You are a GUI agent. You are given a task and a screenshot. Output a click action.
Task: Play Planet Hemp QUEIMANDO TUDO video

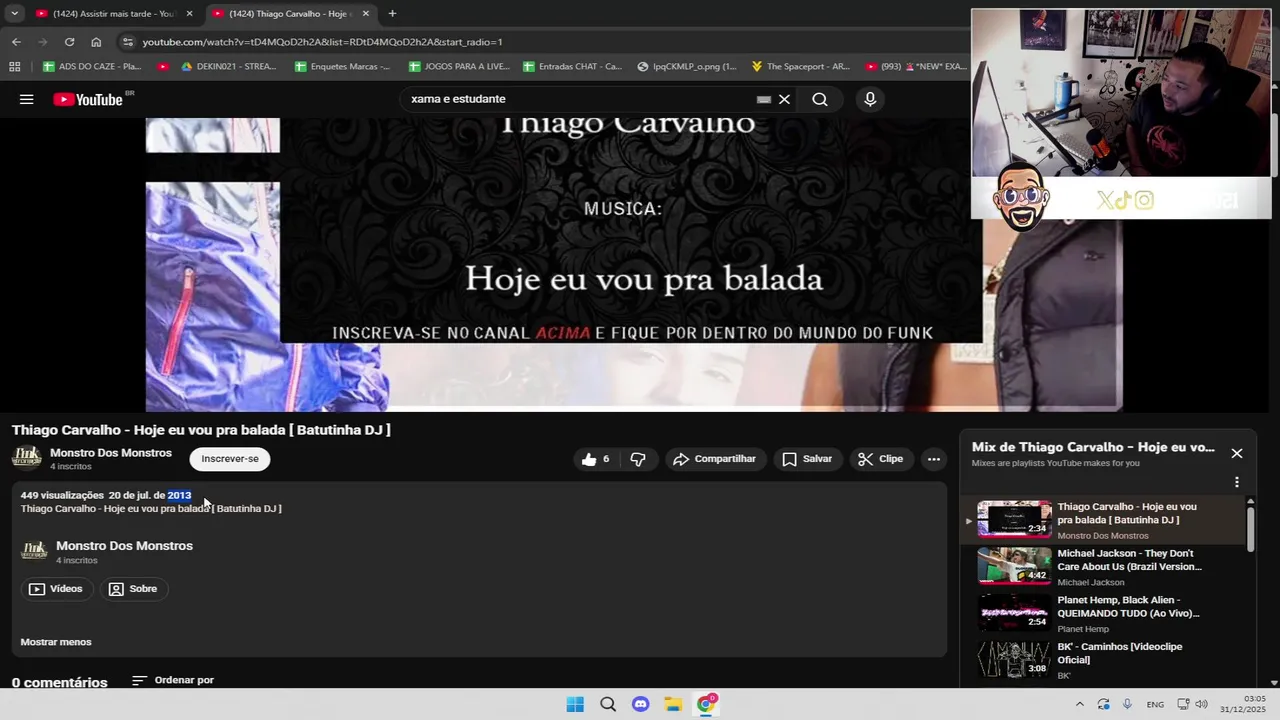point(1103,613)
